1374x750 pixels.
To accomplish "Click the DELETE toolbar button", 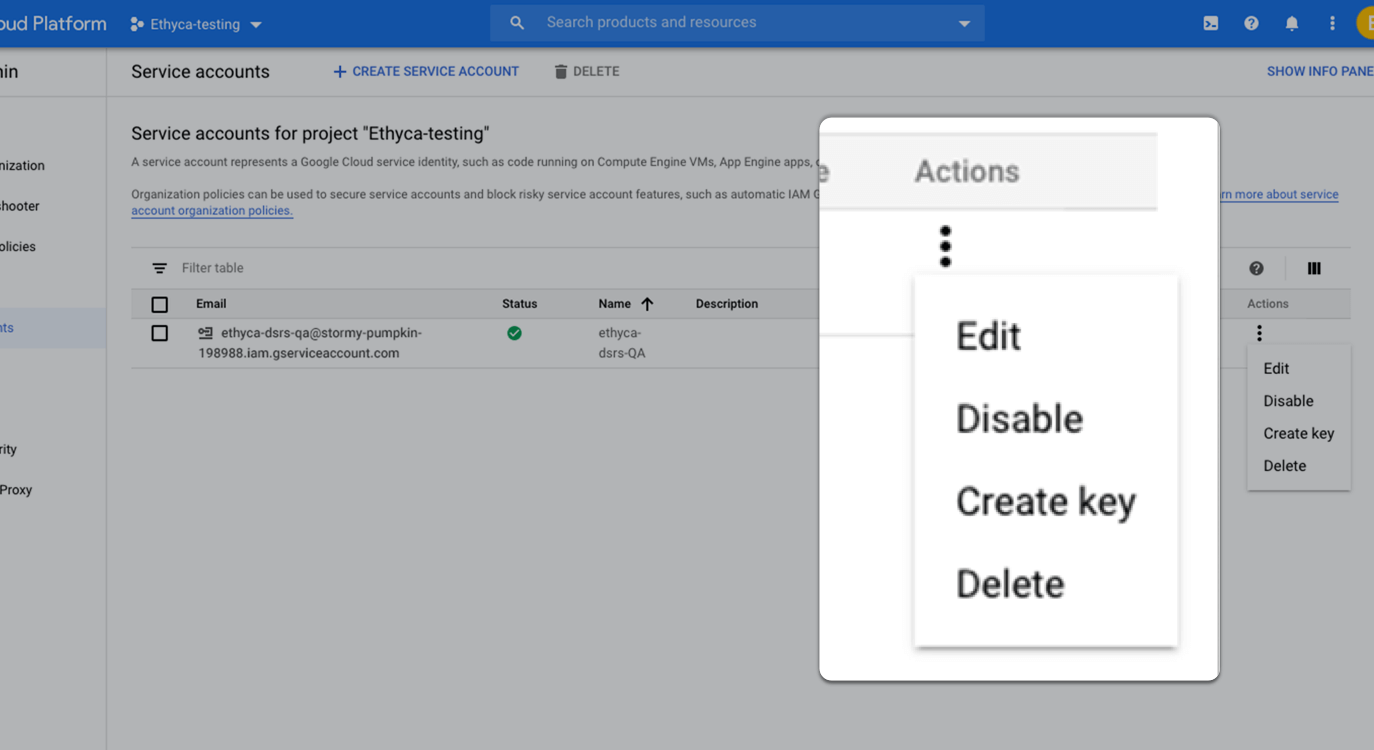I will (x=587, y=72).
